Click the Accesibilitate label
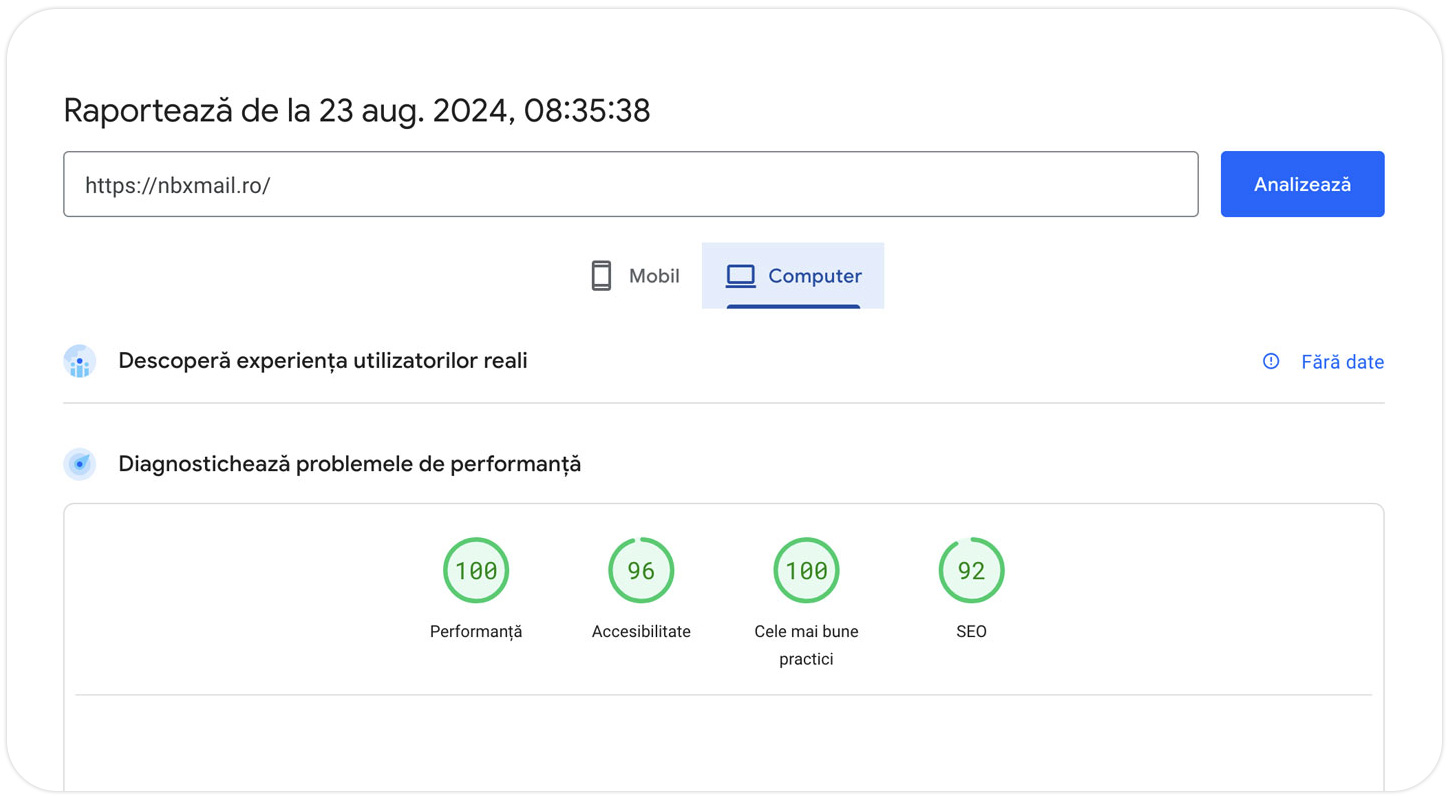The height and width of the screenshot is (800, 1450). tap(641, 632)
